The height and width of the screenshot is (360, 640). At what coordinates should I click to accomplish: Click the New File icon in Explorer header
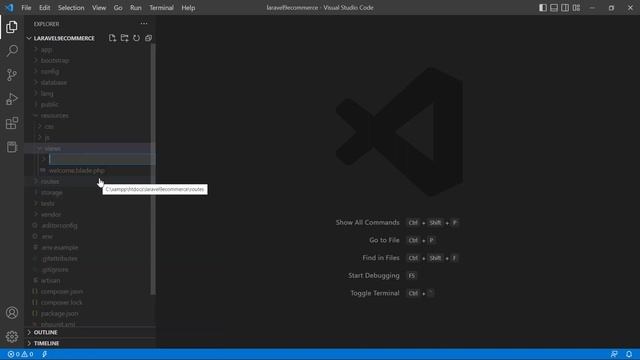(x=112, y=38)
